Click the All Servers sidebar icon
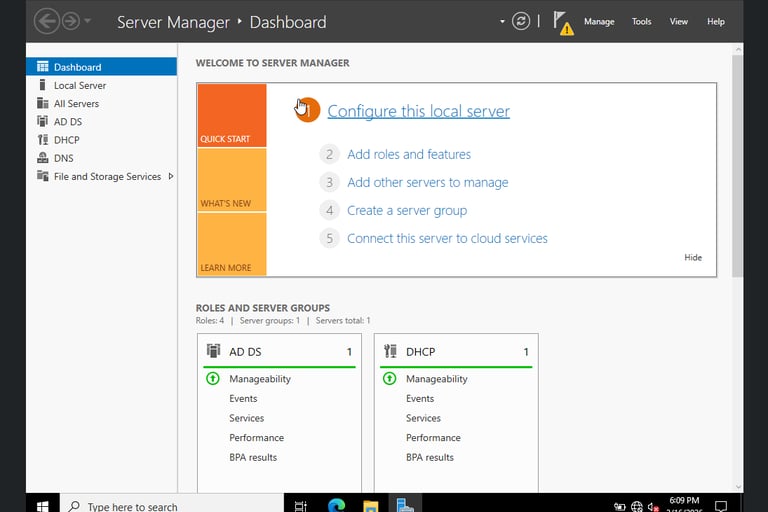This screenshot has width=768, height=512. 43,103
